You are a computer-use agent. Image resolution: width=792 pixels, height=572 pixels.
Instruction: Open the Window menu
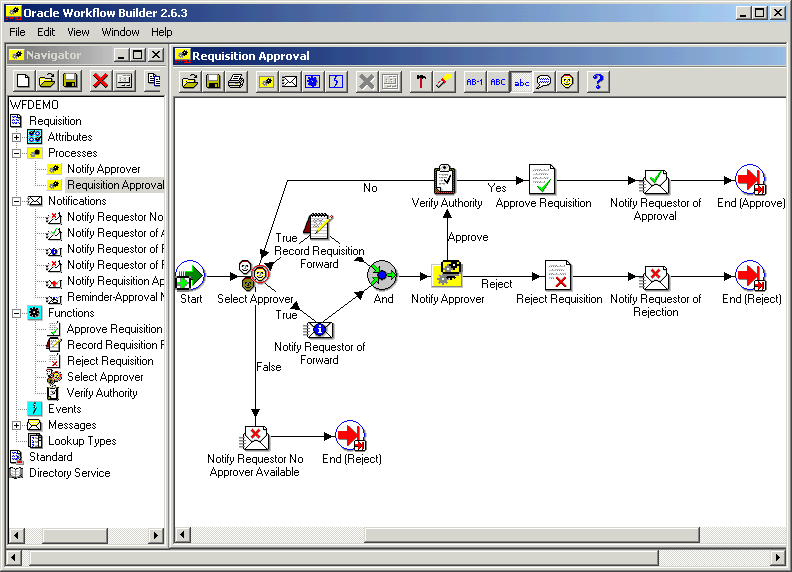(x=120, y=32)
